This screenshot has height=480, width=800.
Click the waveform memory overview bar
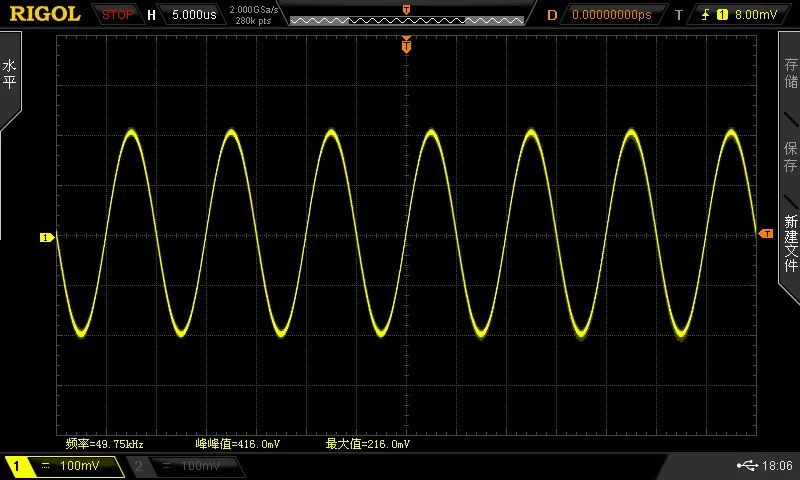(x=407, y=20)
